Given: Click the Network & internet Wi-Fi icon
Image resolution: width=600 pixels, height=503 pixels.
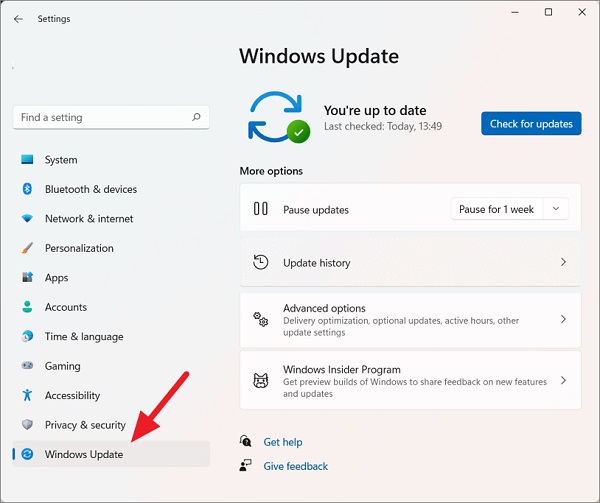Looking at the screenshot, I should pyautogui.click(x=27, y=218).
